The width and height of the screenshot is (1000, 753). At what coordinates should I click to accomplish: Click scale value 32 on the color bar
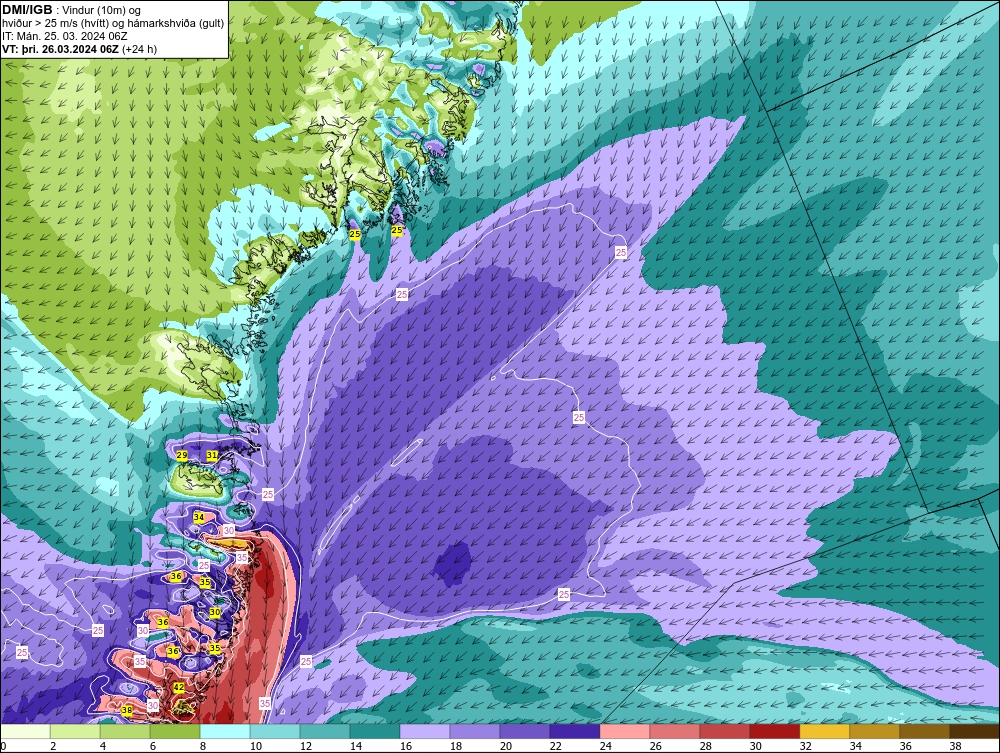tap(805, 746)
